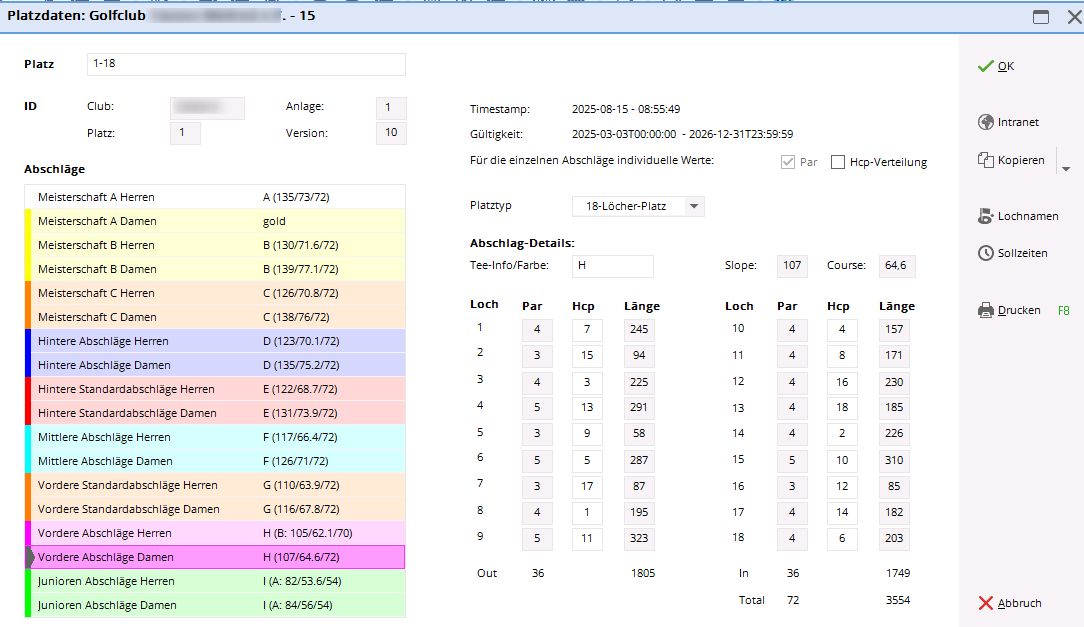Click the yellow color bar beside Meisterschaft B Herren

coord(28,245)
